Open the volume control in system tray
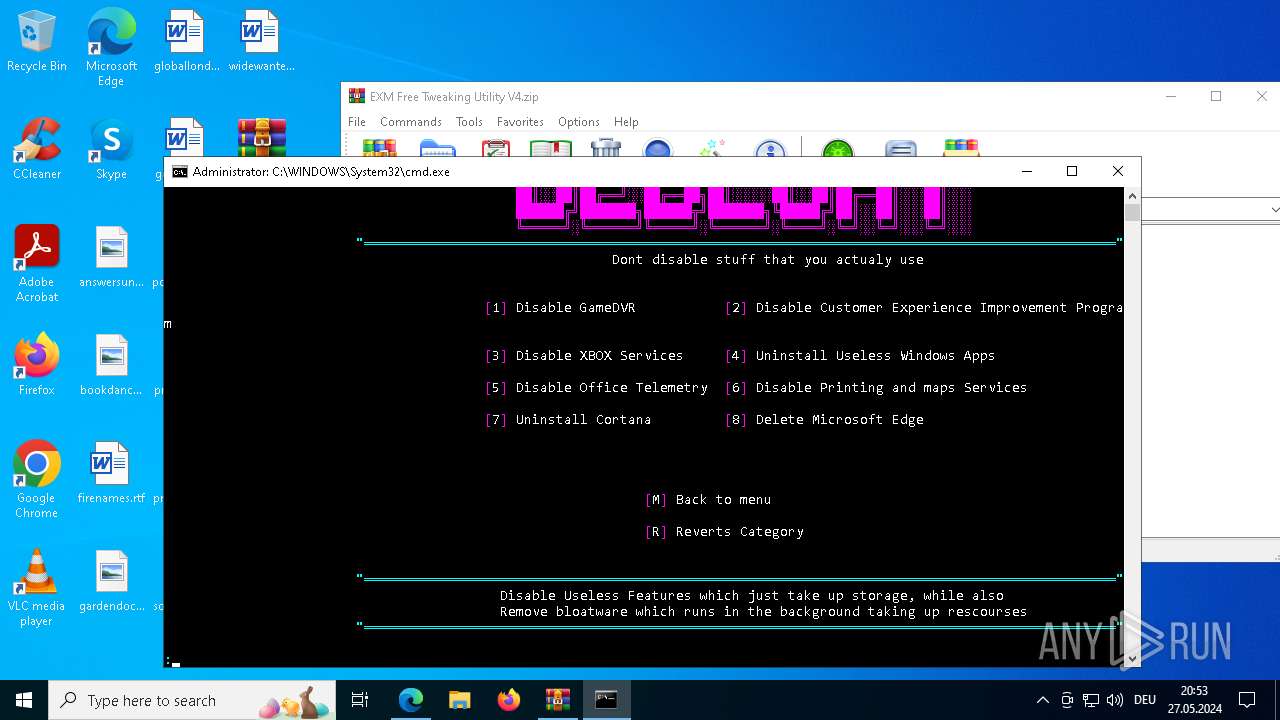 point(1115,700)
